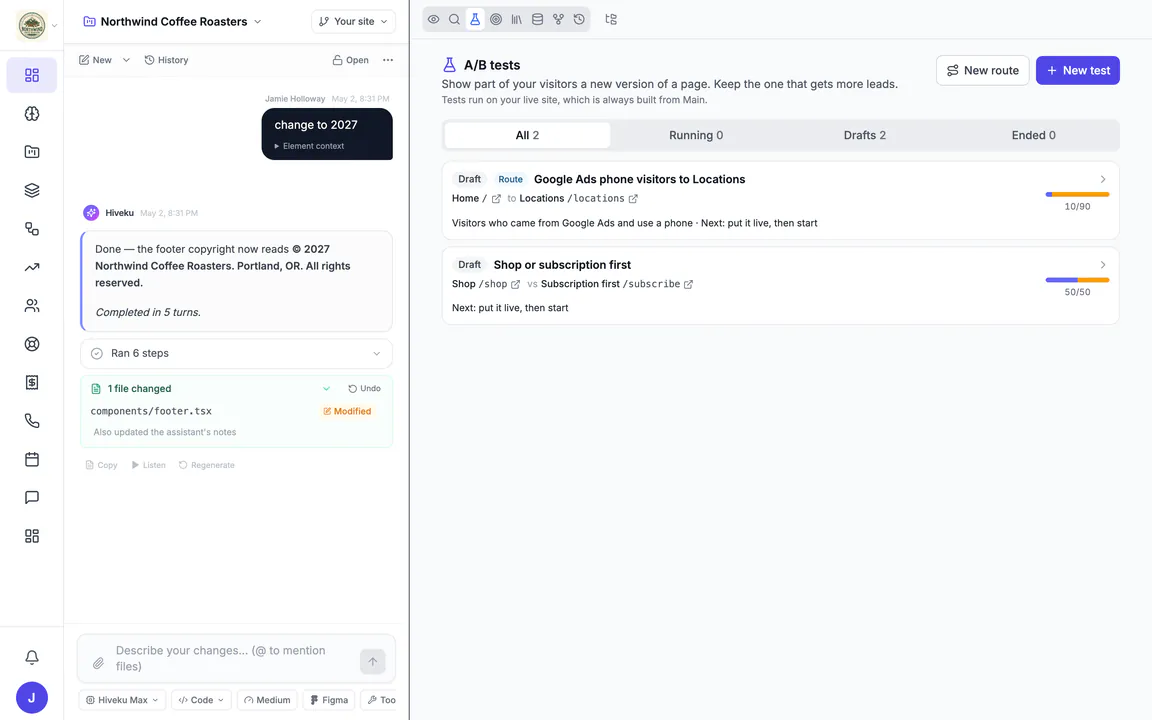Open the calendar icon in the sidebar
This screenshot has width=1152, height=720.
click(x=32, y=459)
